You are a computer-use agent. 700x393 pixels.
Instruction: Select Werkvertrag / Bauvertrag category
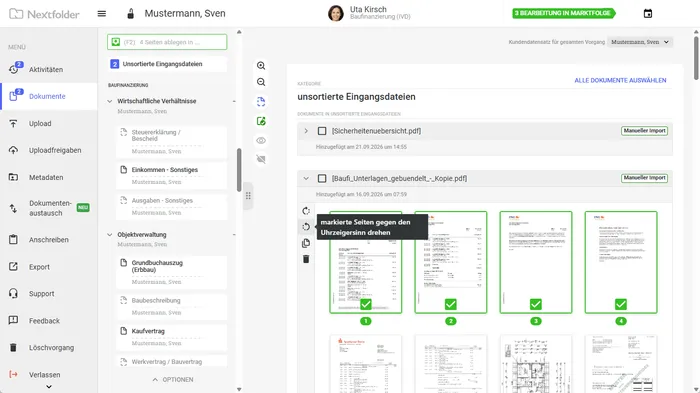click(171, 361)
